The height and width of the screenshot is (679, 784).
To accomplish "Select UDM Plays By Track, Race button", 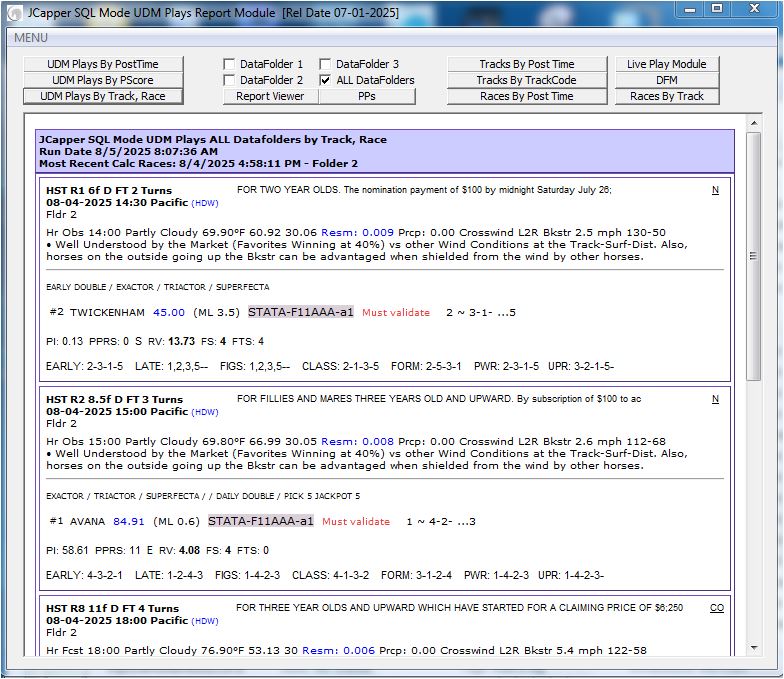I will tap(103, 96).
